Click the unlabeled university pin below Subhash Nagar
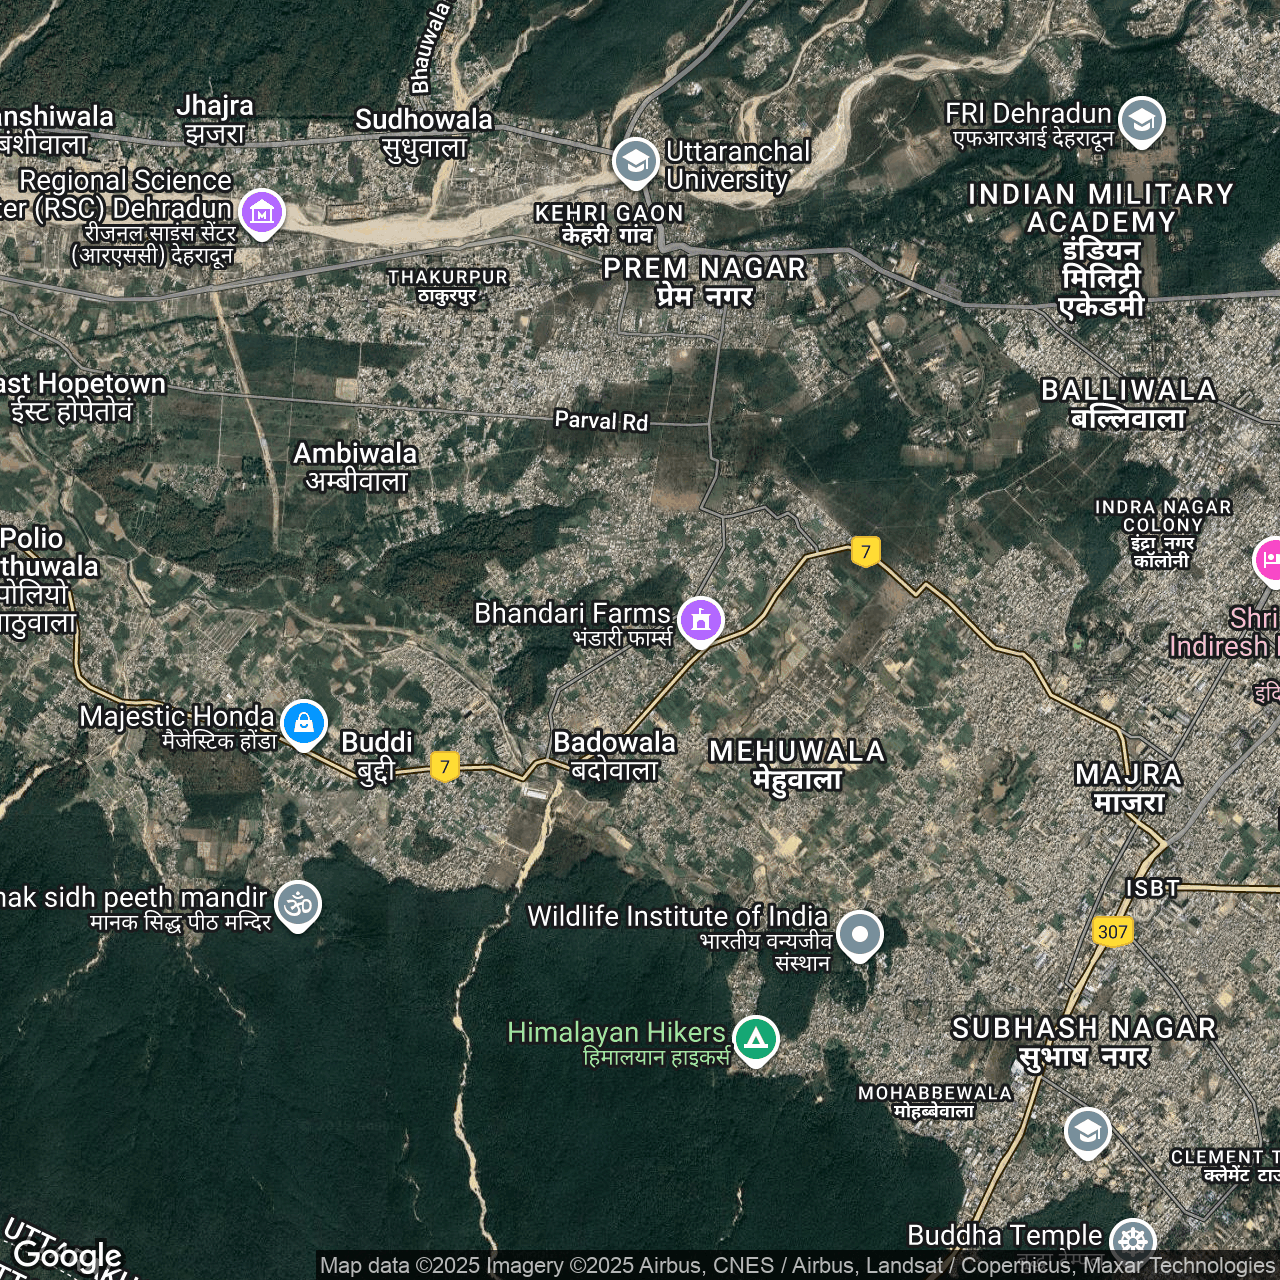The image size is (1280, 1280). [x=1087, y=1131]
